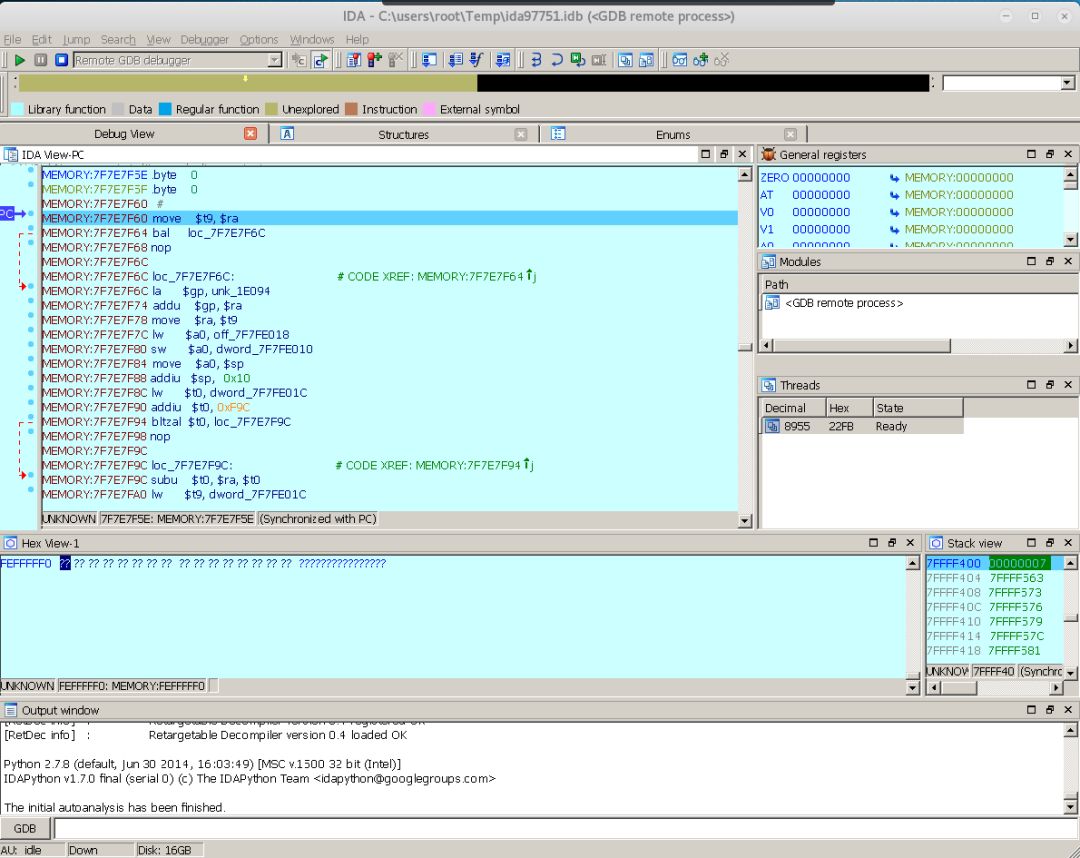Viewport: 1080px width, 858px height.
Task: Click the set current IP toolbar icon
Action: 320,60
